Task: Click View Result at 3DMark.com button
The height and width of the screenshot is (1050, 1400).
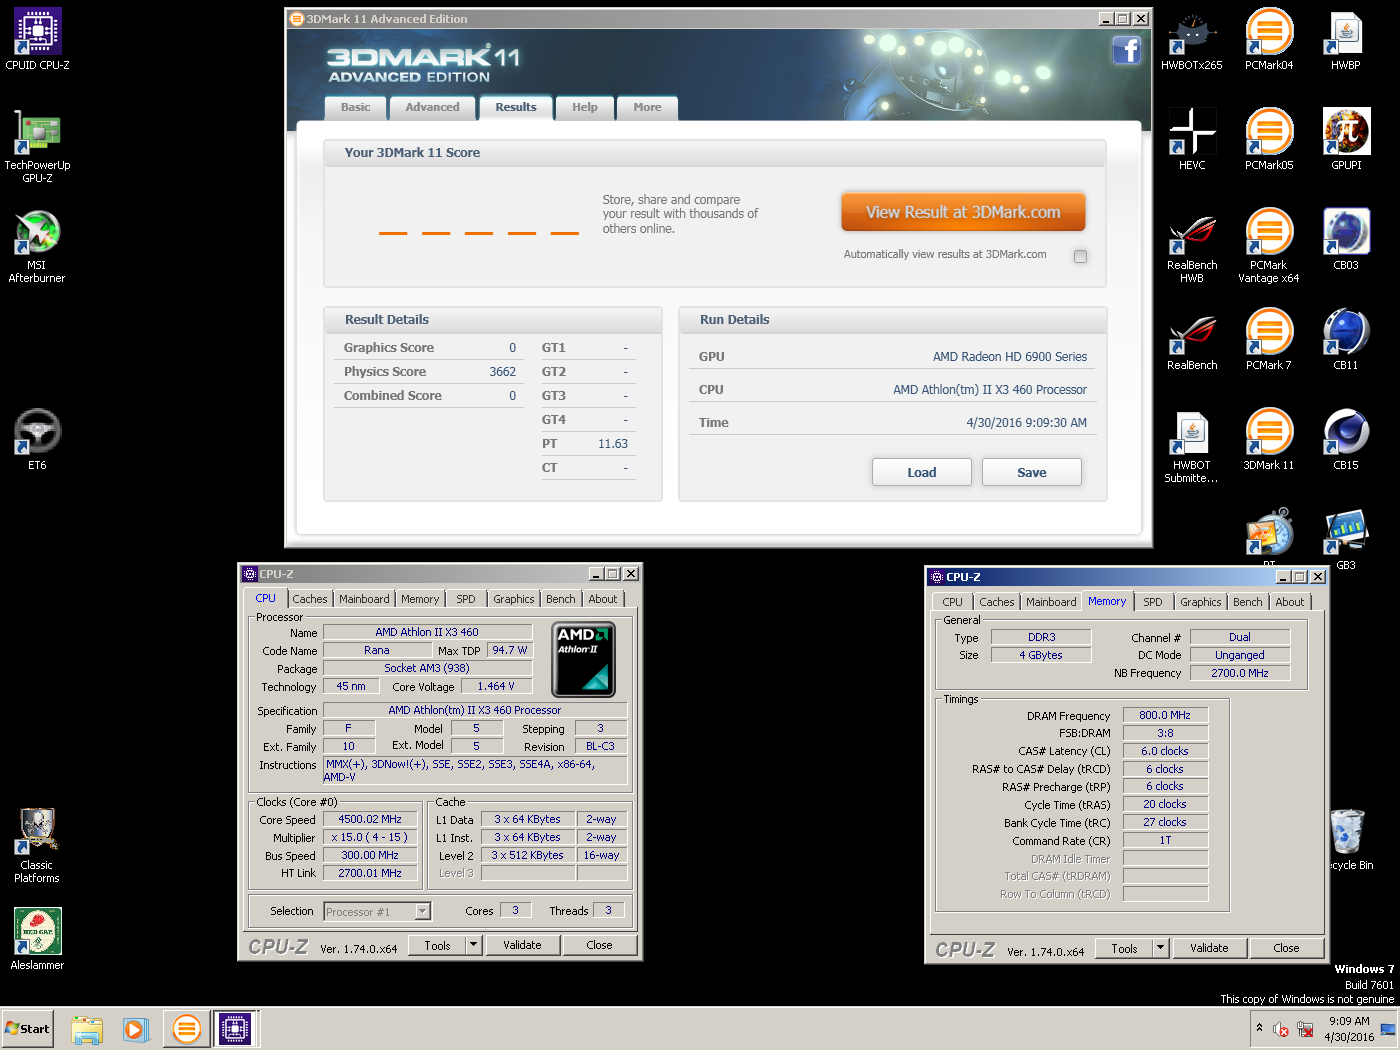Action: pyautogui.click(x=963, y=212)
